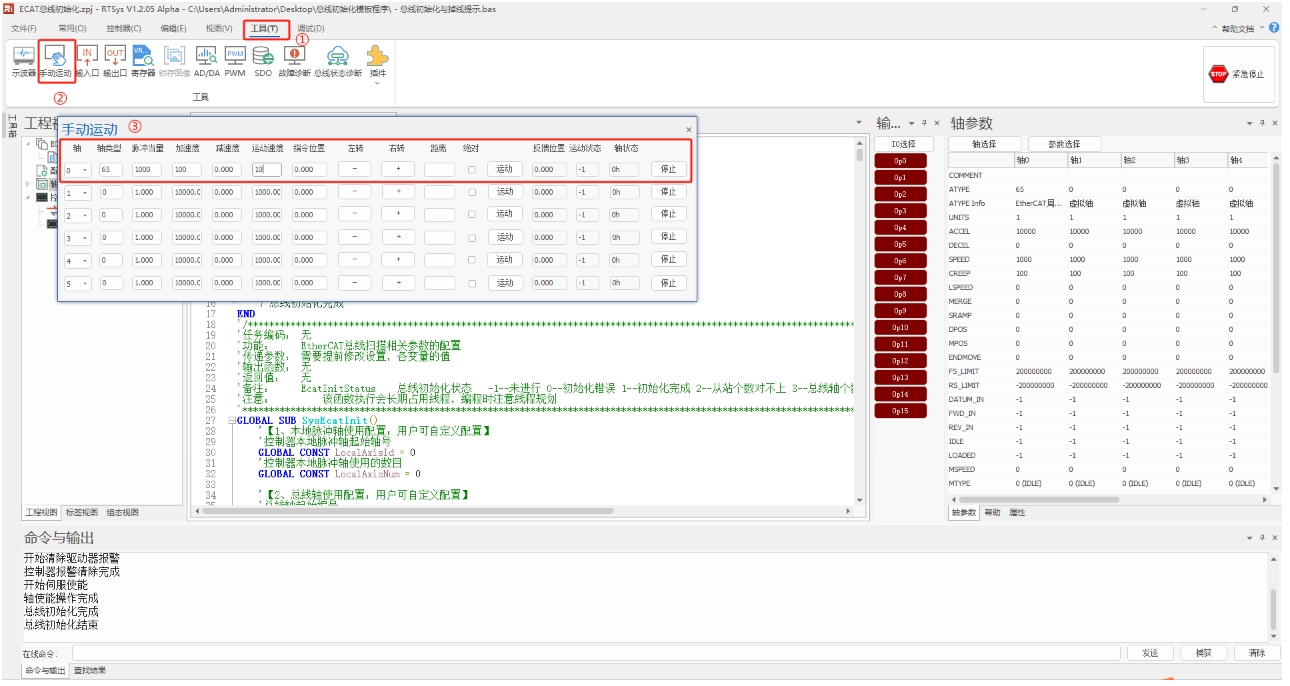Open help via the blue question mark
Image resolution: width=1290 pixels, height=686 pixels.
tap(1274, 28)
